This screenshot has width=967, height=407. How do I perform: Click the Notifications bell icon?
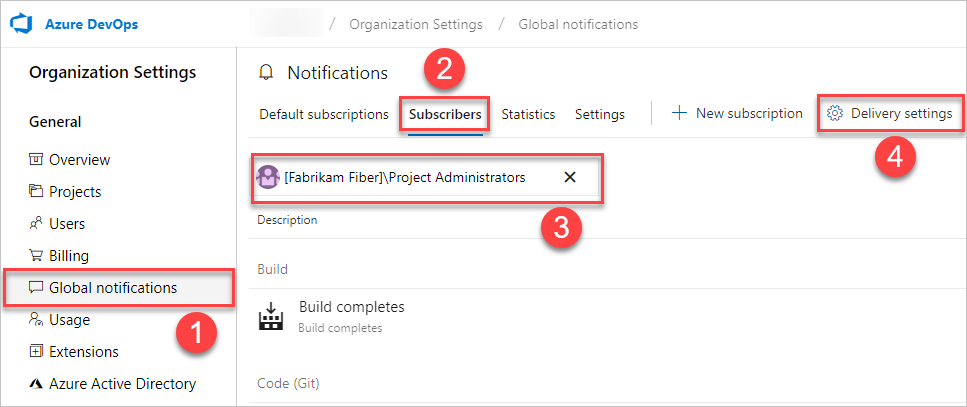tap(266, 73)
